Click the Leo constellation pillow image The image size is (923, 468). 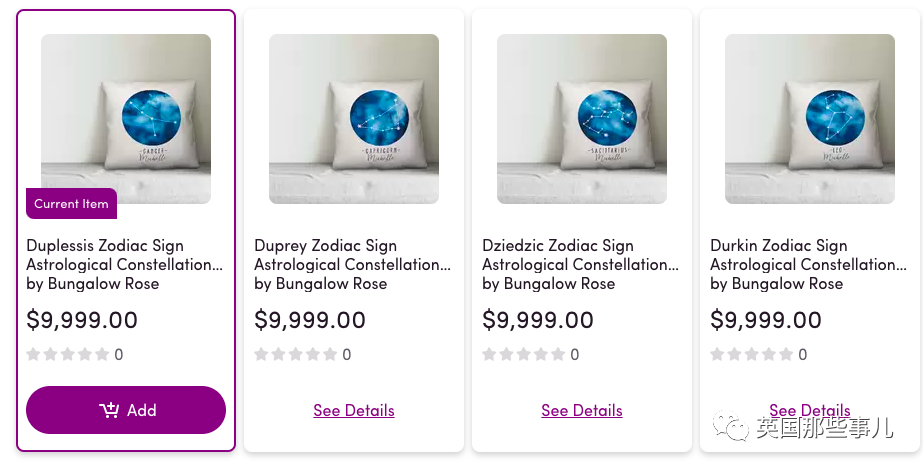(x=810, y=118)
